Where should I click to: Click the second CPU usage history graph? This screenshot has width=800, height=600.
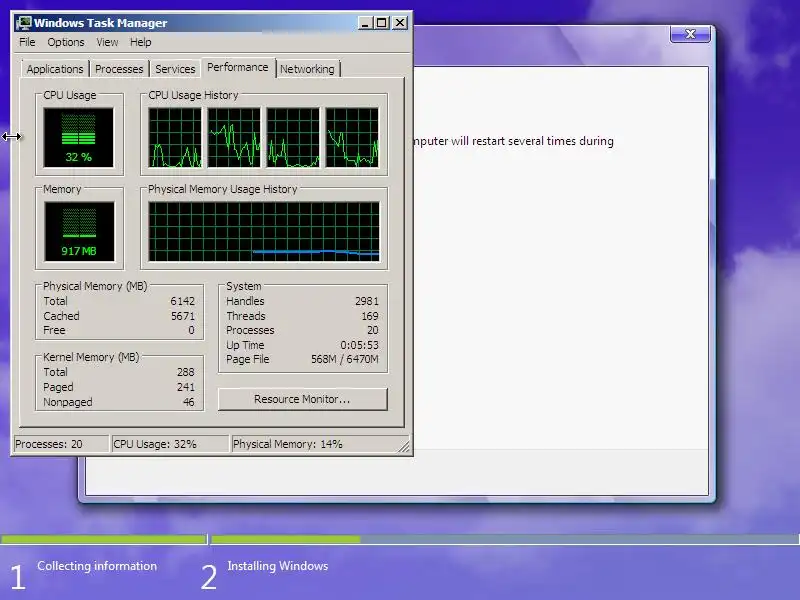tap(234, 138)
